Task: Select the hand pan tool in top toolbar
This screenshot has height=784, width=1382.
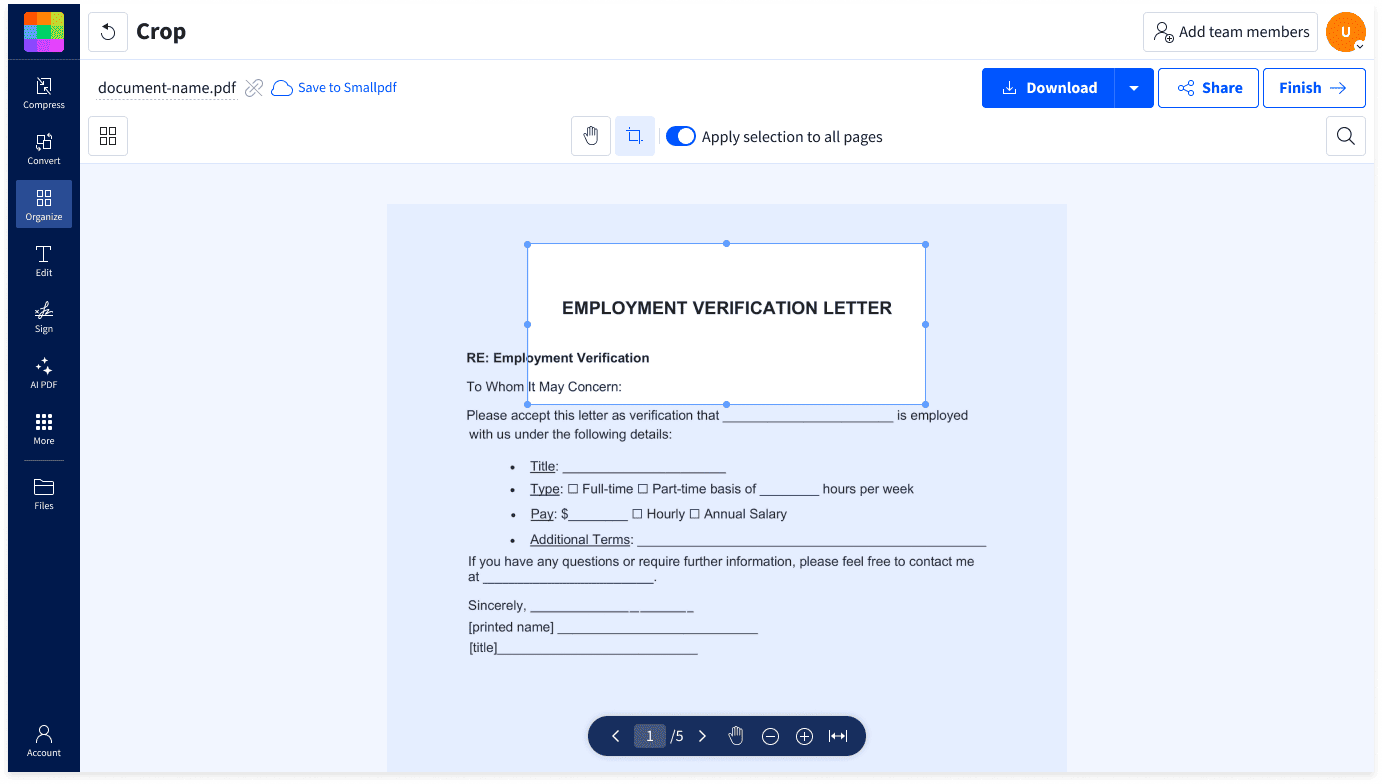Action: click(x=591, y=136)
